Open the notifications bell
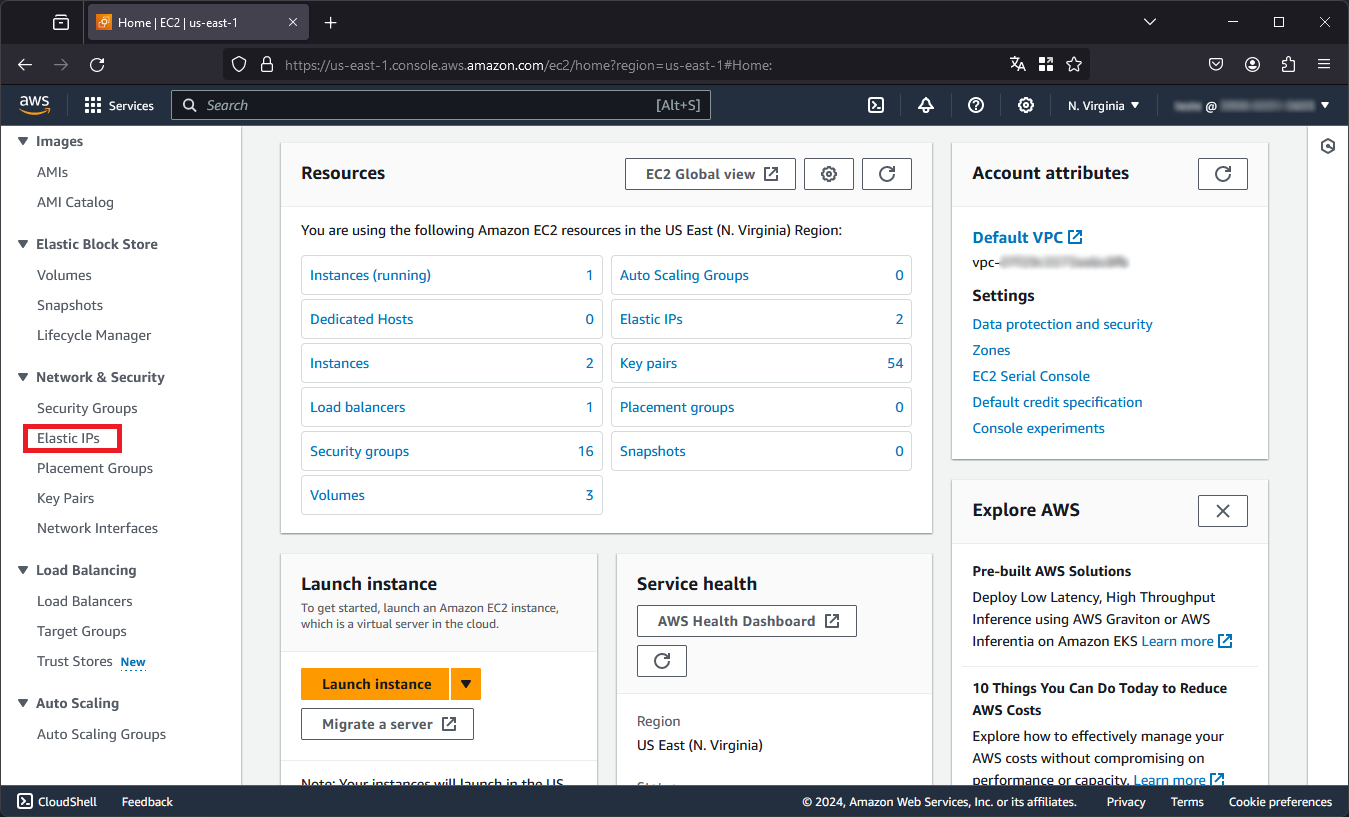 click(x=926, y=105)
